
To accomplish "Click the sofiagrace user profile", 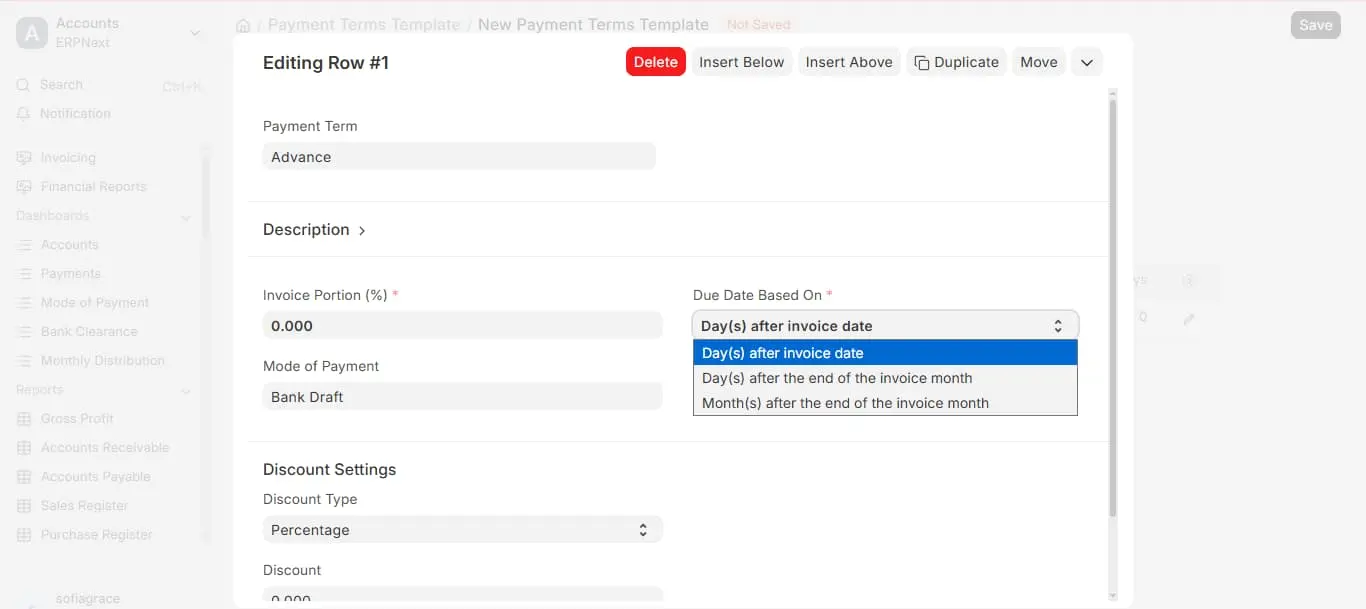I will 88,598.
